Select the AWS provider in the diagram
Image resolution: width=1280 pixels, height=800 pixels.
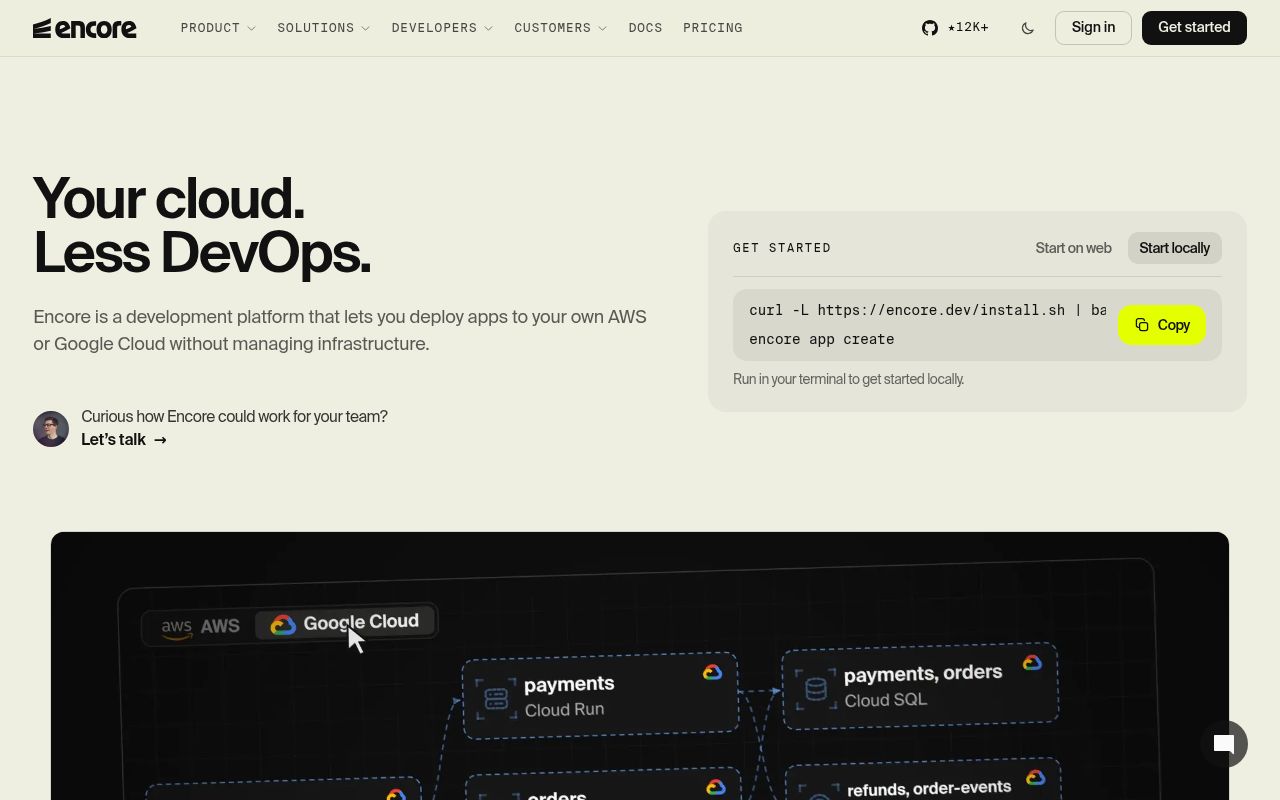200,627
